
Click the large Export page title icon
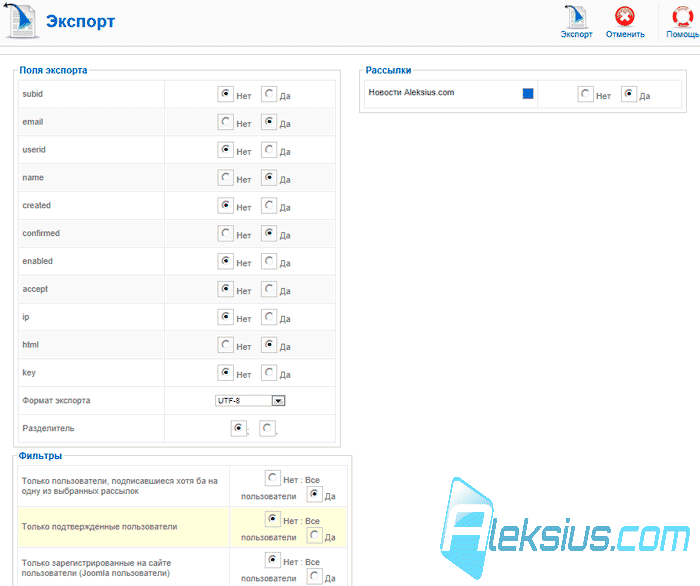pos(21,20)
